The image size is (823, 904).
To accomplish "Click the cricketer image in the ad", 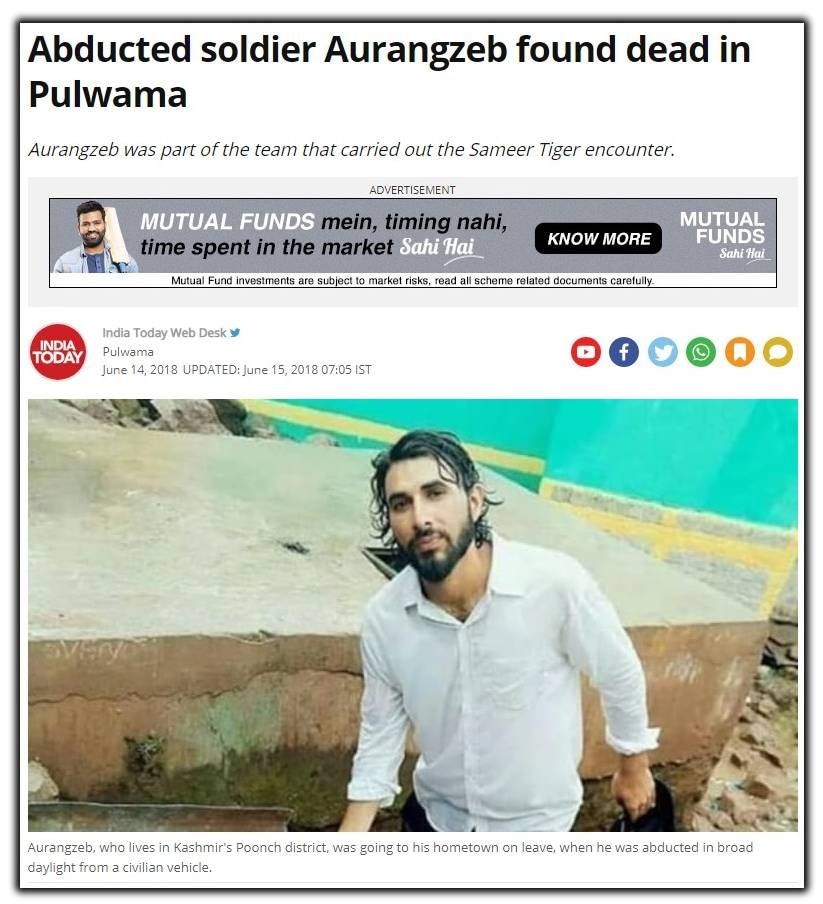I will click(96, 237).
